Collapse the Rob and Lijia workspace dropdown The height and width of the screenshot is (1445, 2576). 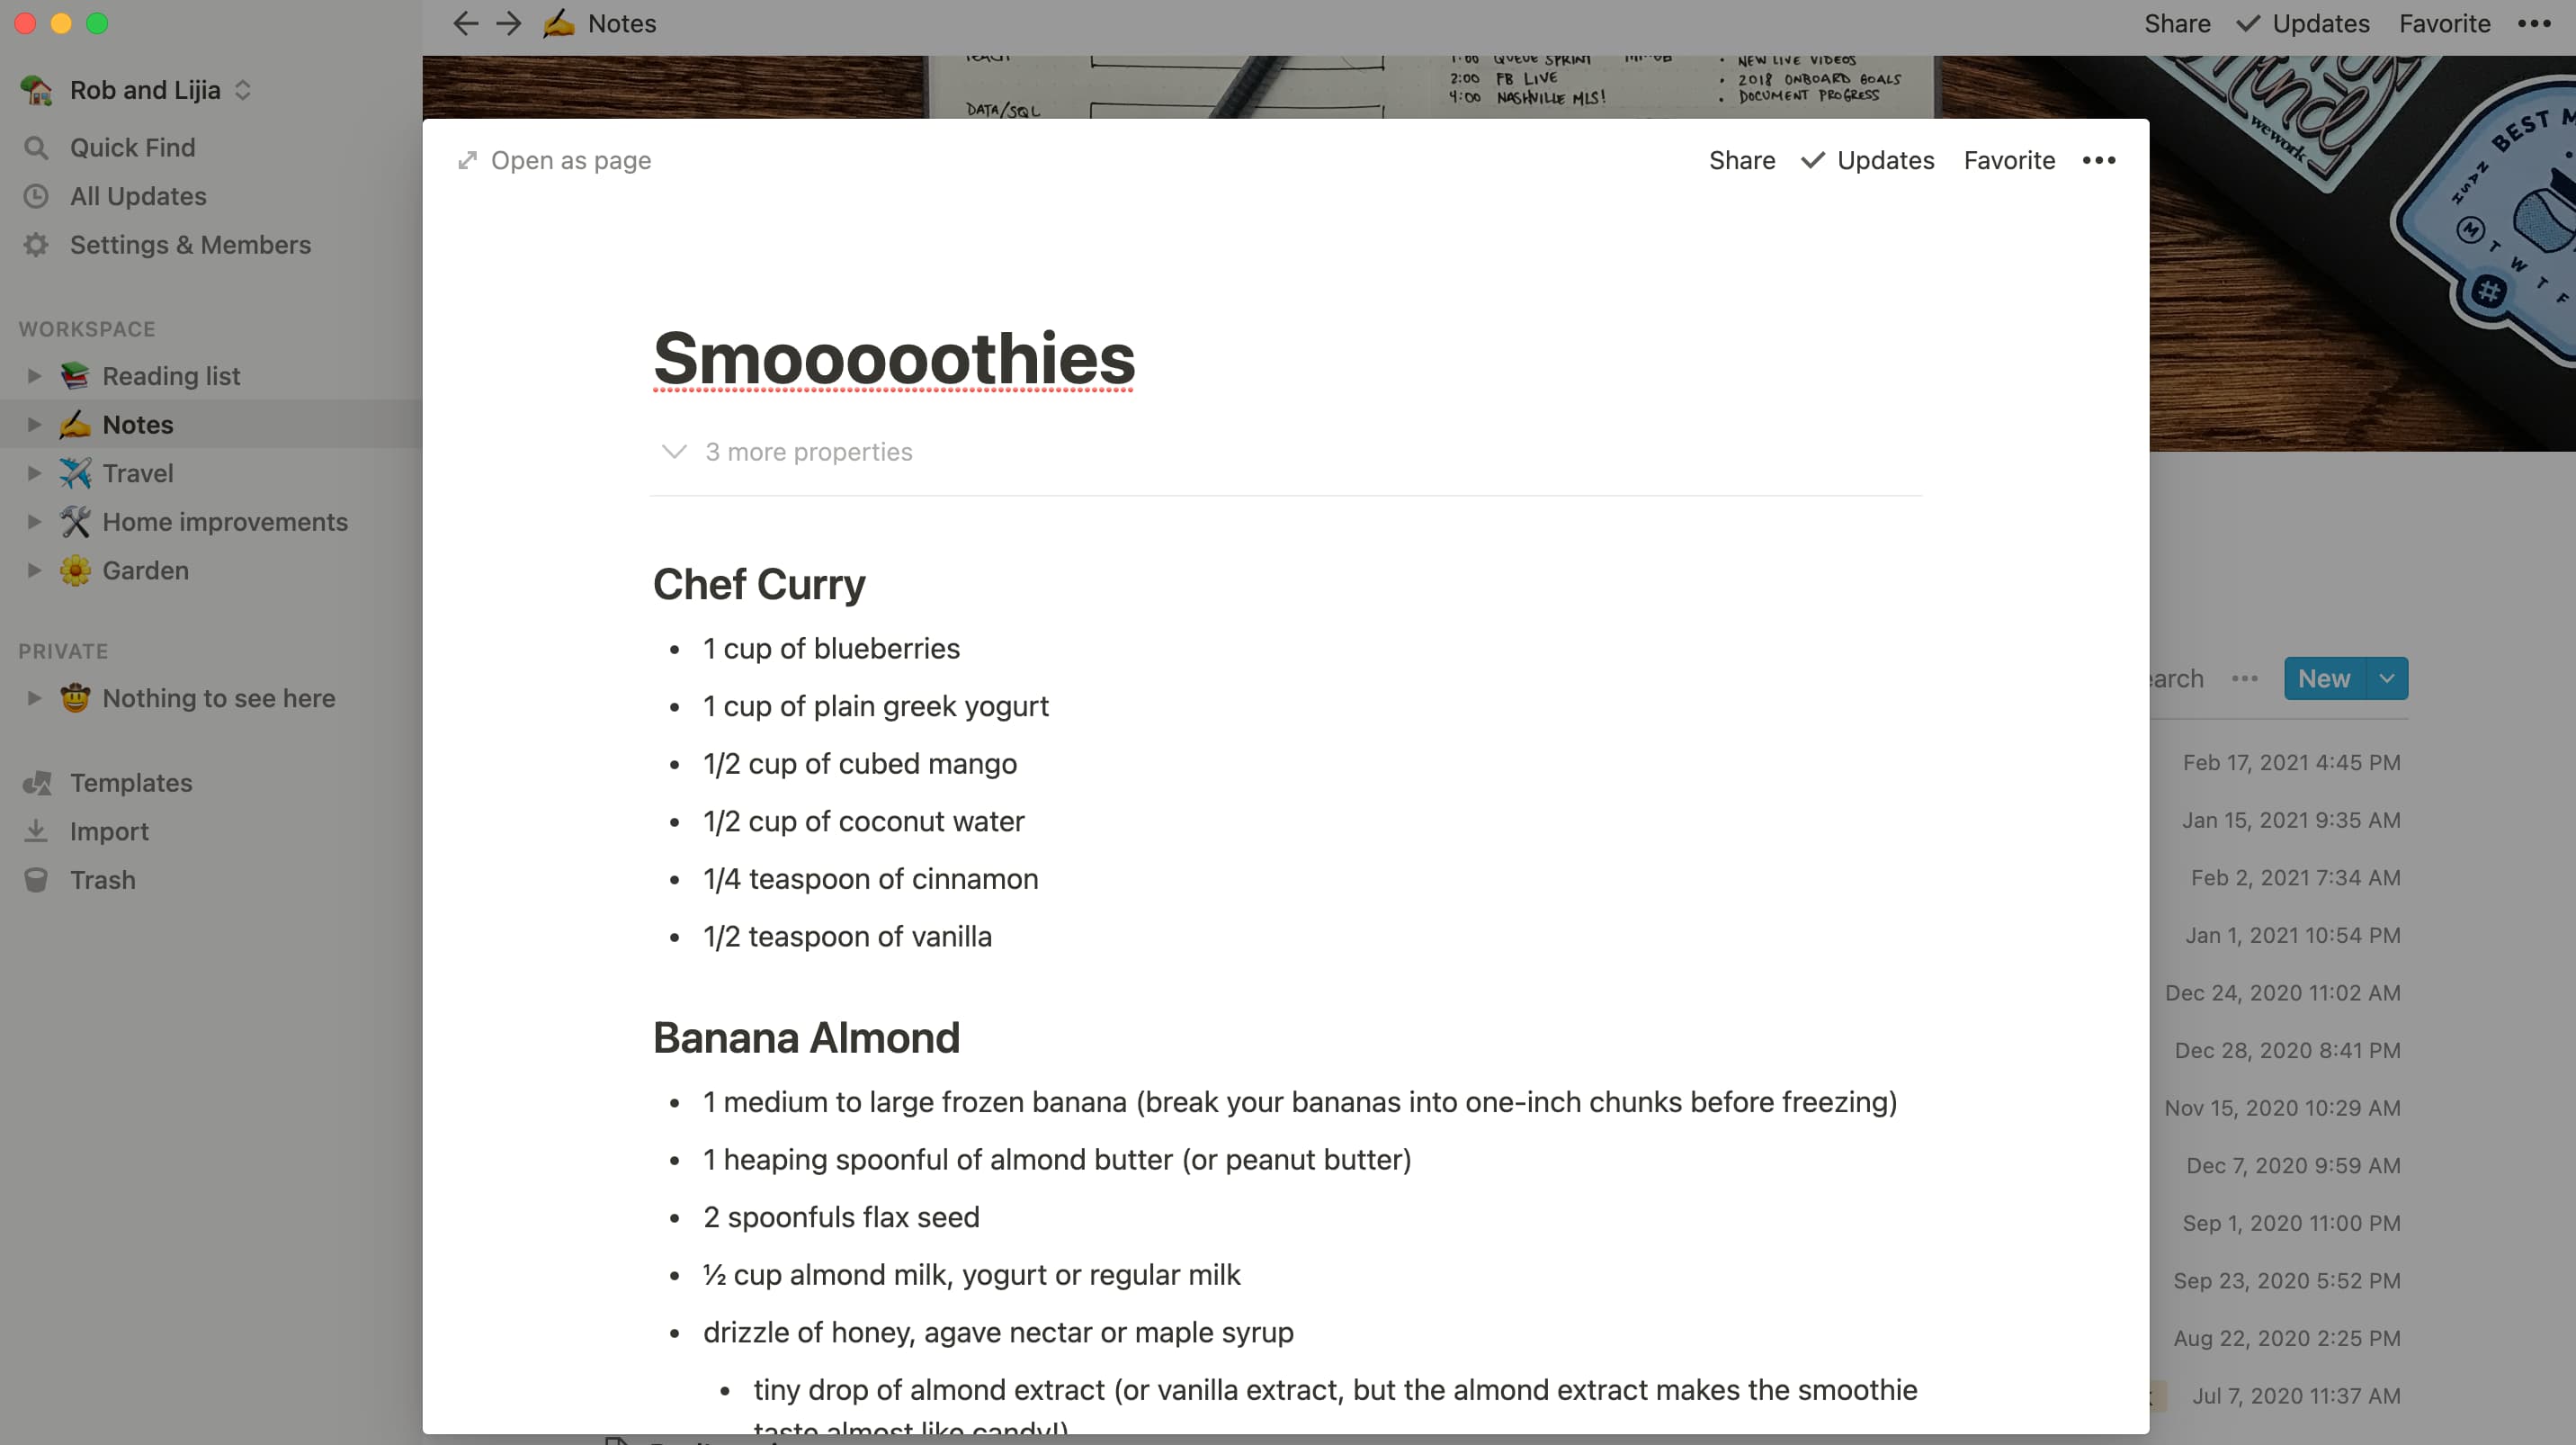coord(242,88)
